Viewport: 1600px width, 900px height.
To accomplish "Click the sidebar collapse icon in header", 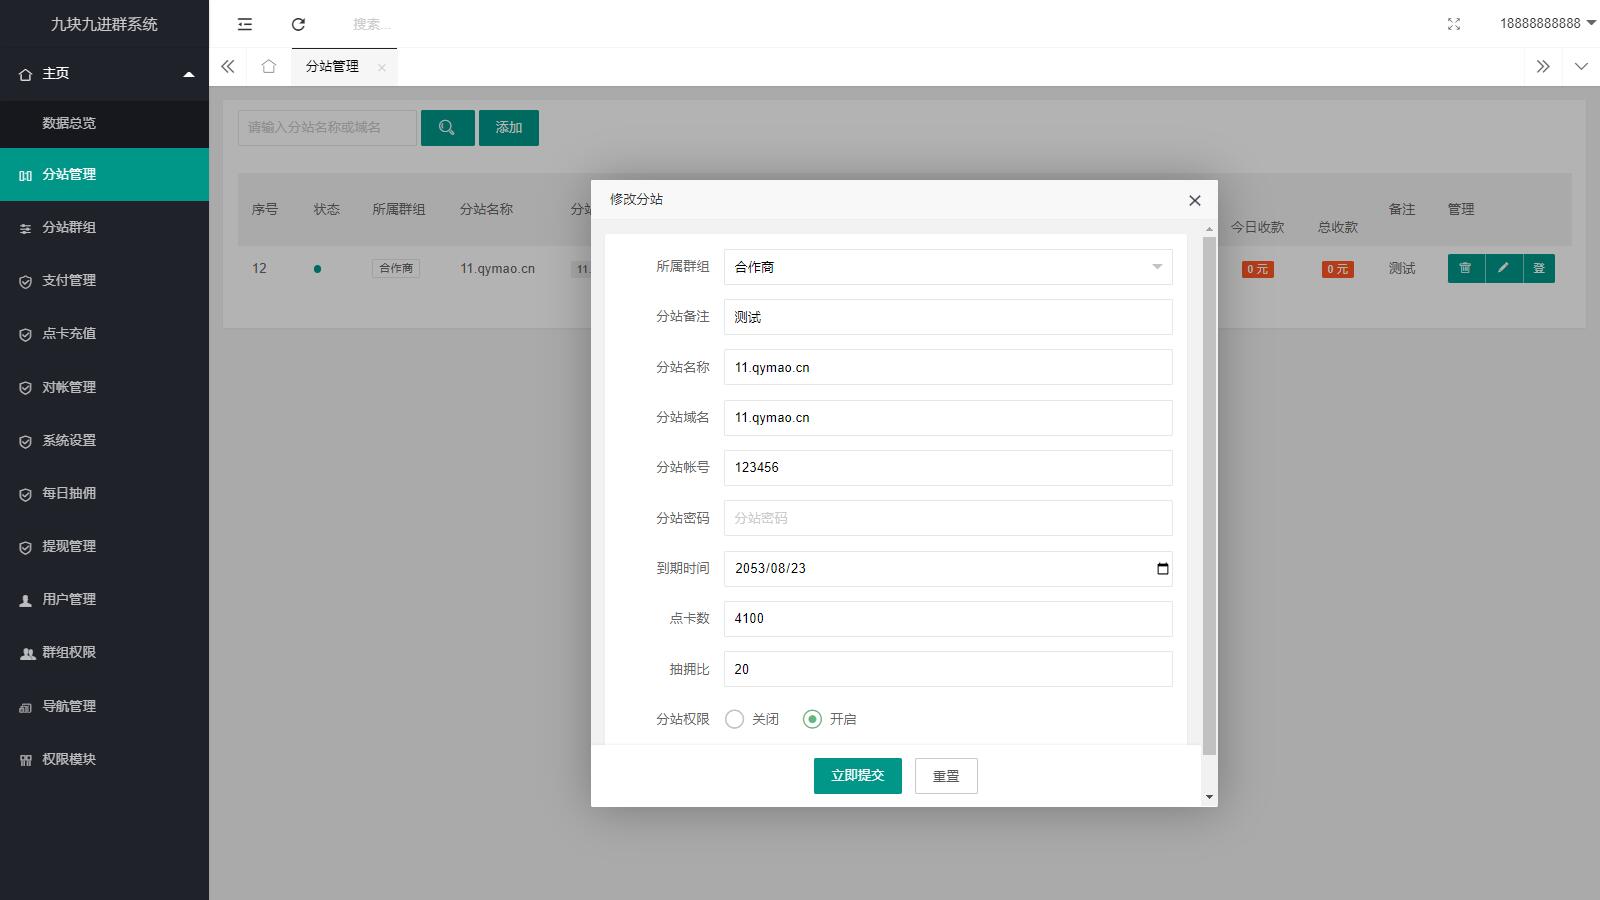I will (x=245, y=24).
